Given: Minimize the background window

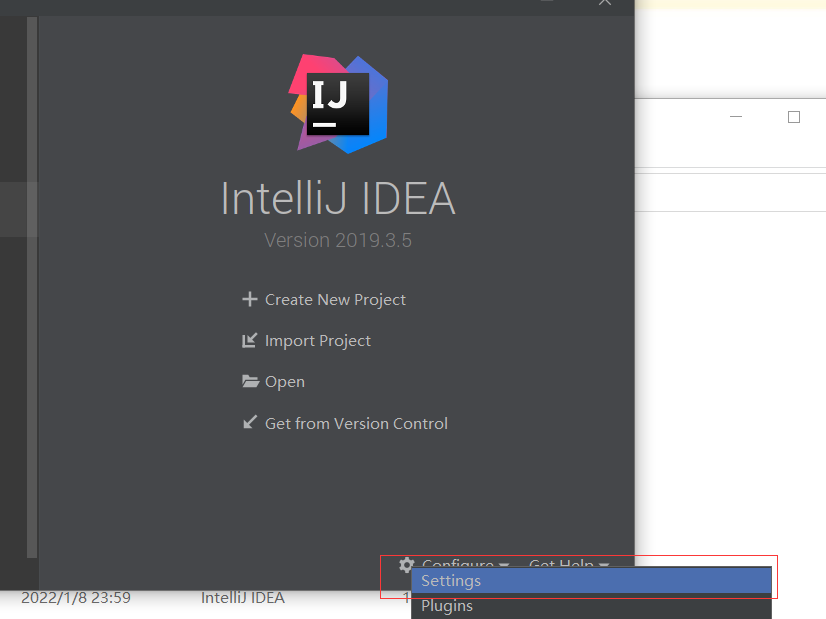Looking at the screenshot, I should pyautogui.click(x=736, y=116).
